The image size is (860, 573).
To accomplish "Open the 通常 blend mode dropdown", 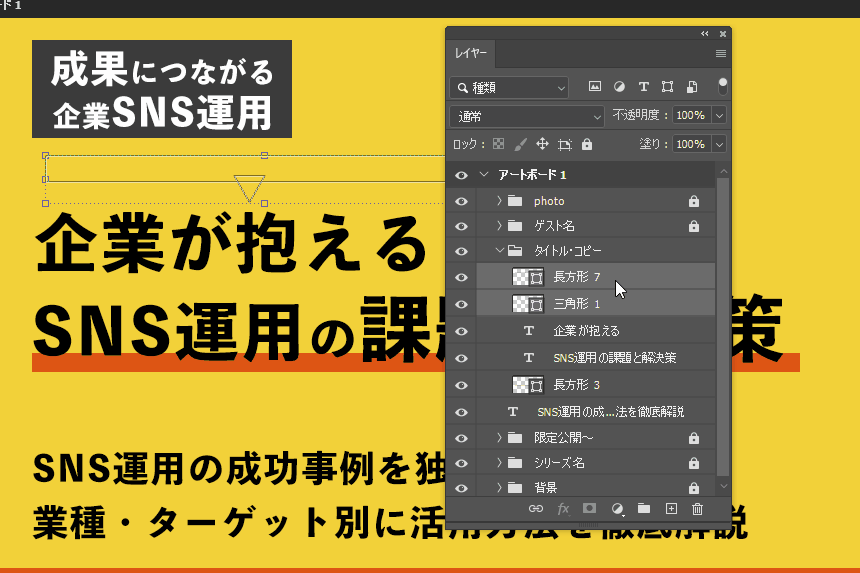I will pyautogui.click(x=527, y=116).
